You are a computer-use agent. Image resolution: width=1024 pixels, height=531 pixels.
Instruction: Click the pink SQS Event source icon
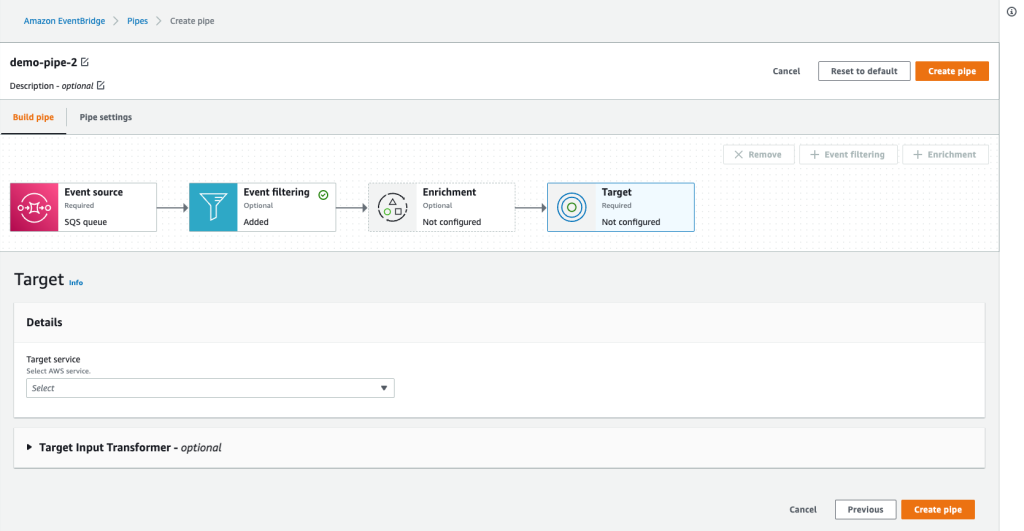34,207
